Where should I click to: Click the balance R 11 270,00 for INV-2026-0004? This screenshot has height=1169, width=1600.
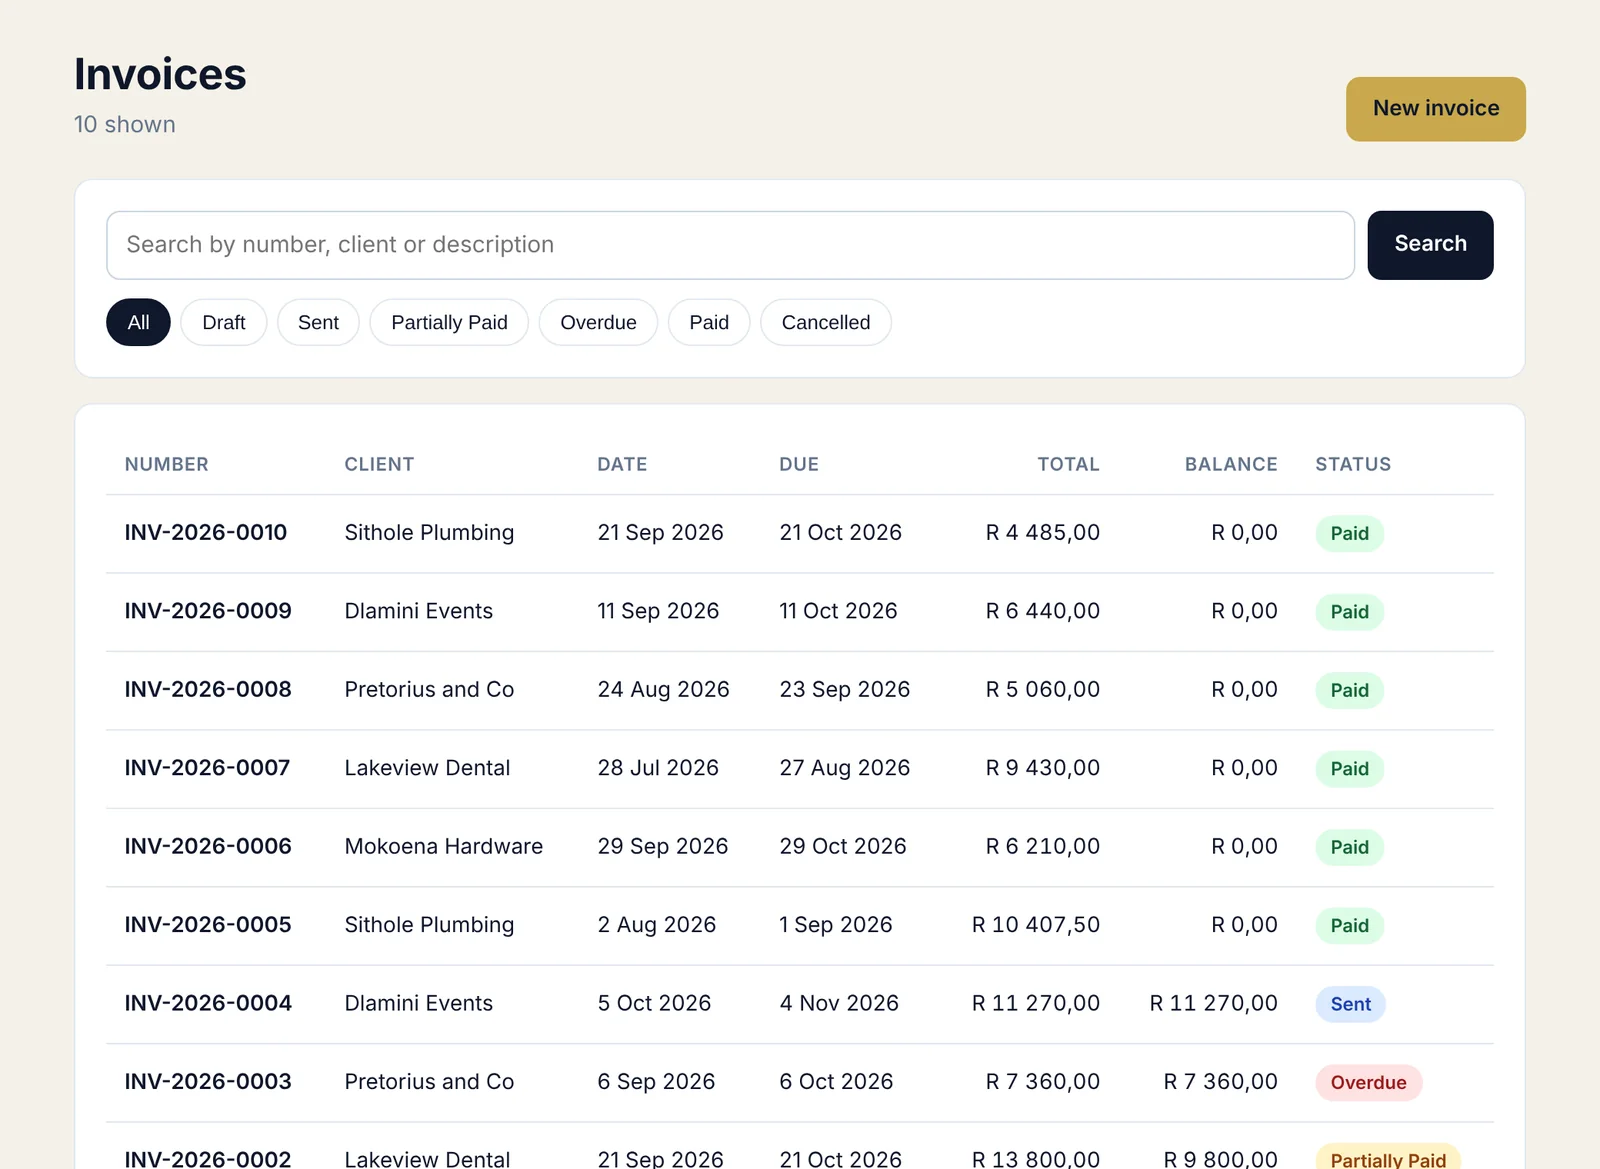pyautogui.click(x=1213, y=1004)
